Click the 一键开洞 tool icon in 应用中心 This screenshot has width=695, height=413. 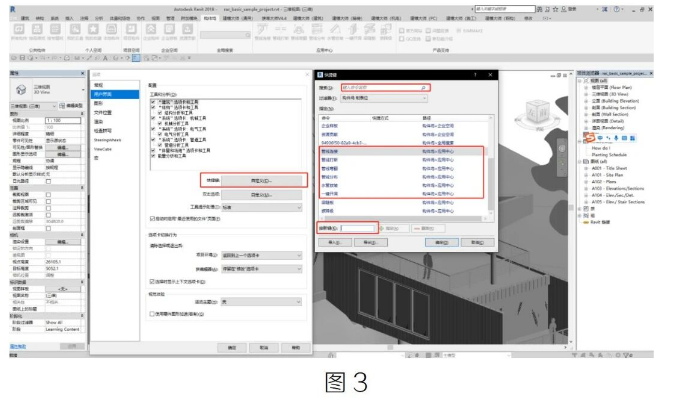click(x=353, y=29)
